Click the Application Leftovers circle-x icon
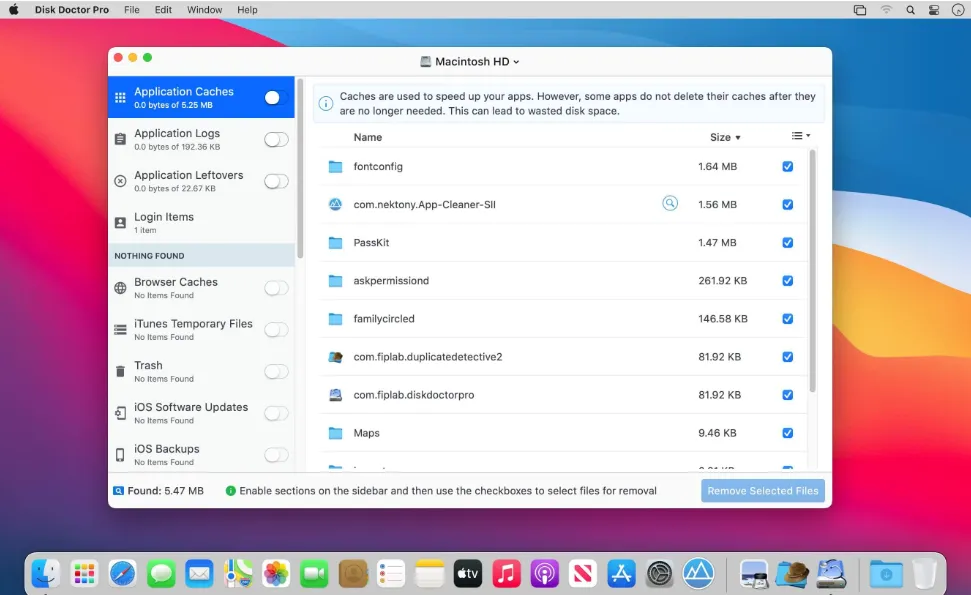This screenshot has width=971, height=595. pyautogui.click(x=120, y=181)
